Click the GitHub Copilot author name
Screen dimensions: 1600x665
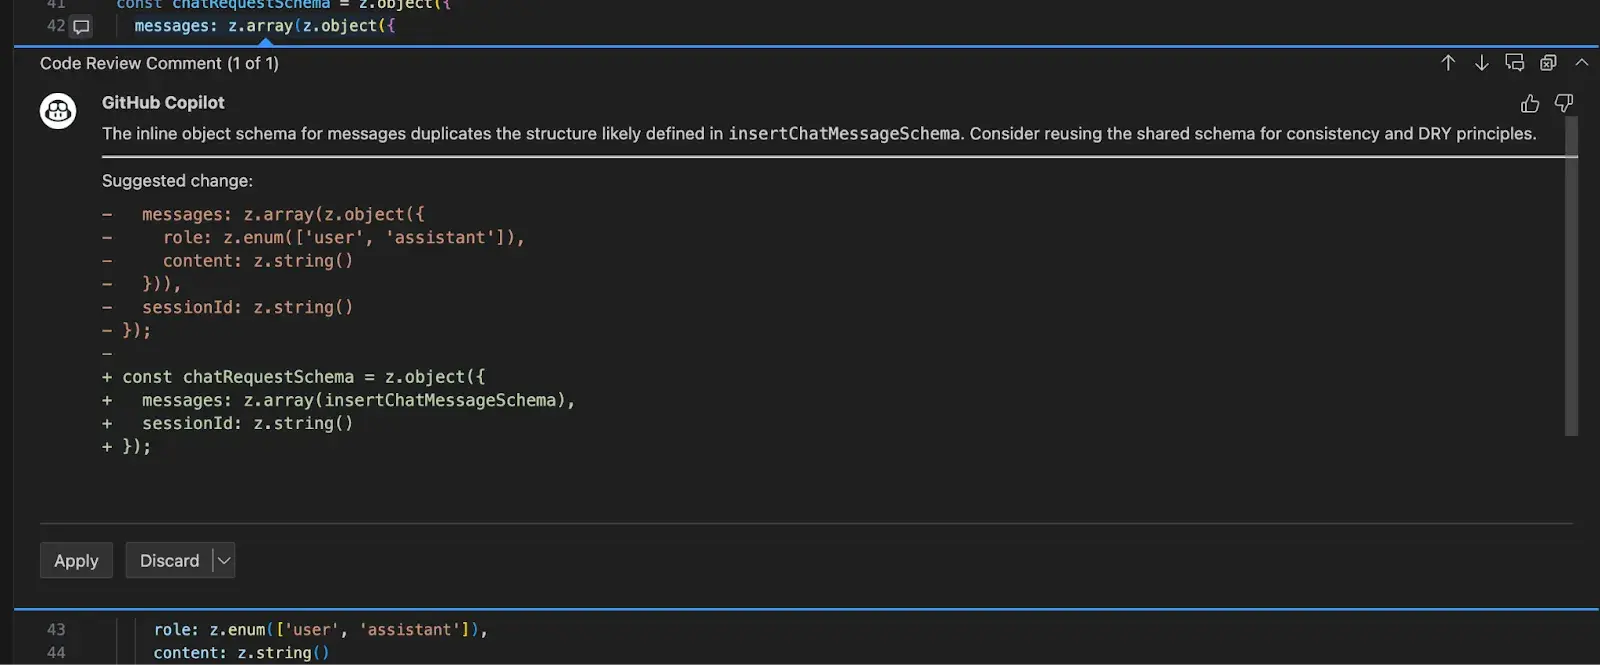(x=163, y=102)
